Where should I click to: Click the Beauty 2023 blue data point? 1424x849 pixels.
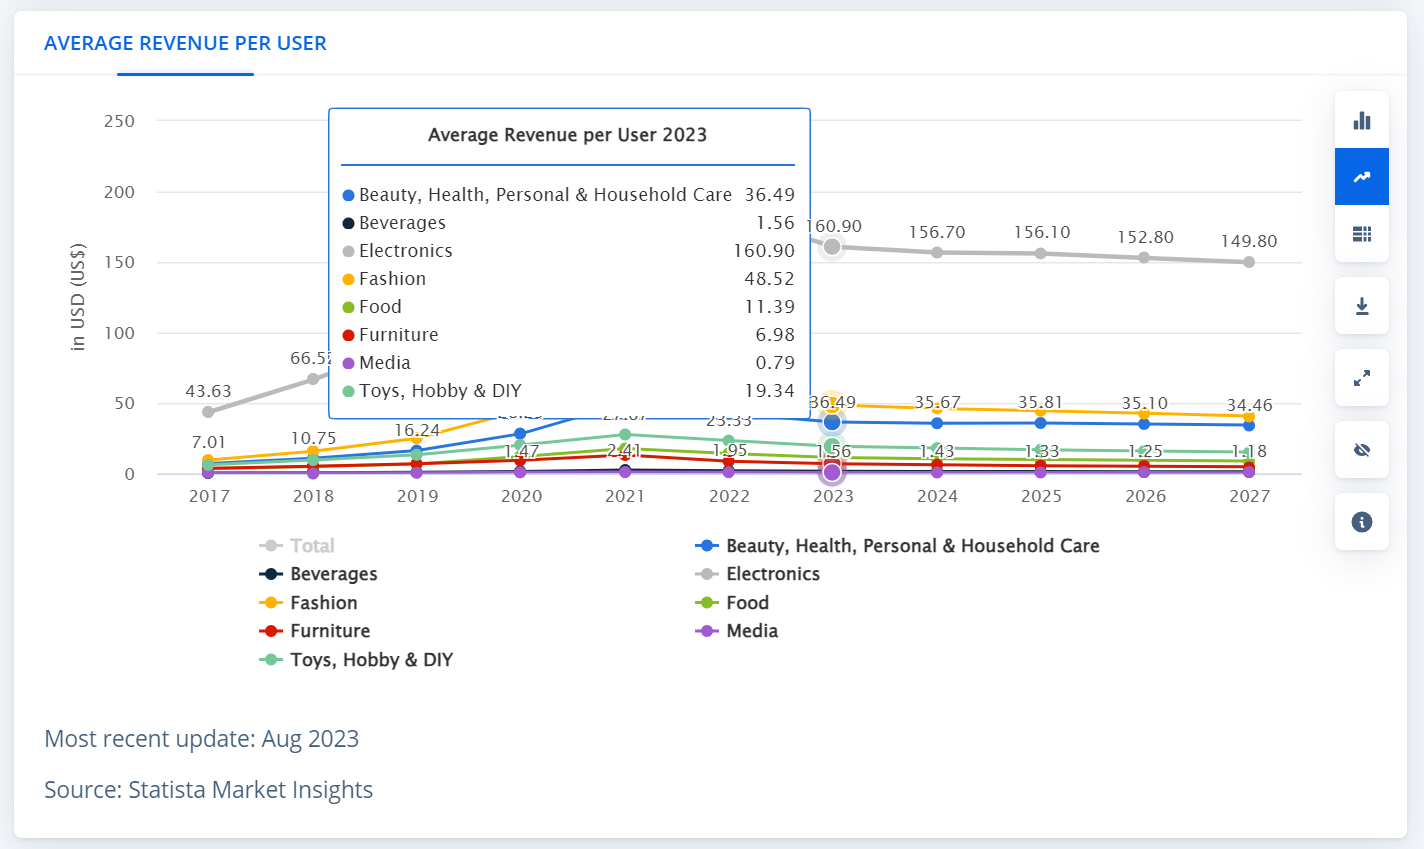832,422
